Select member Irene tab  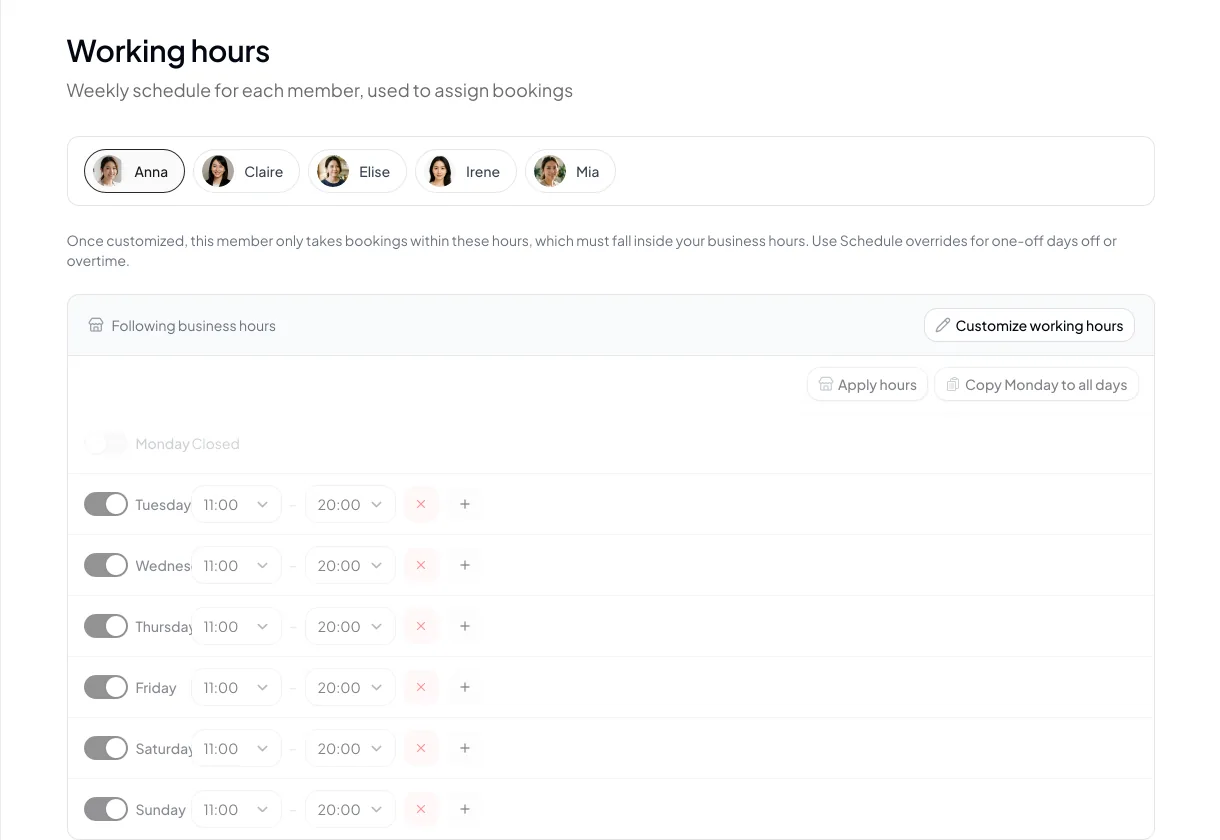465,171
